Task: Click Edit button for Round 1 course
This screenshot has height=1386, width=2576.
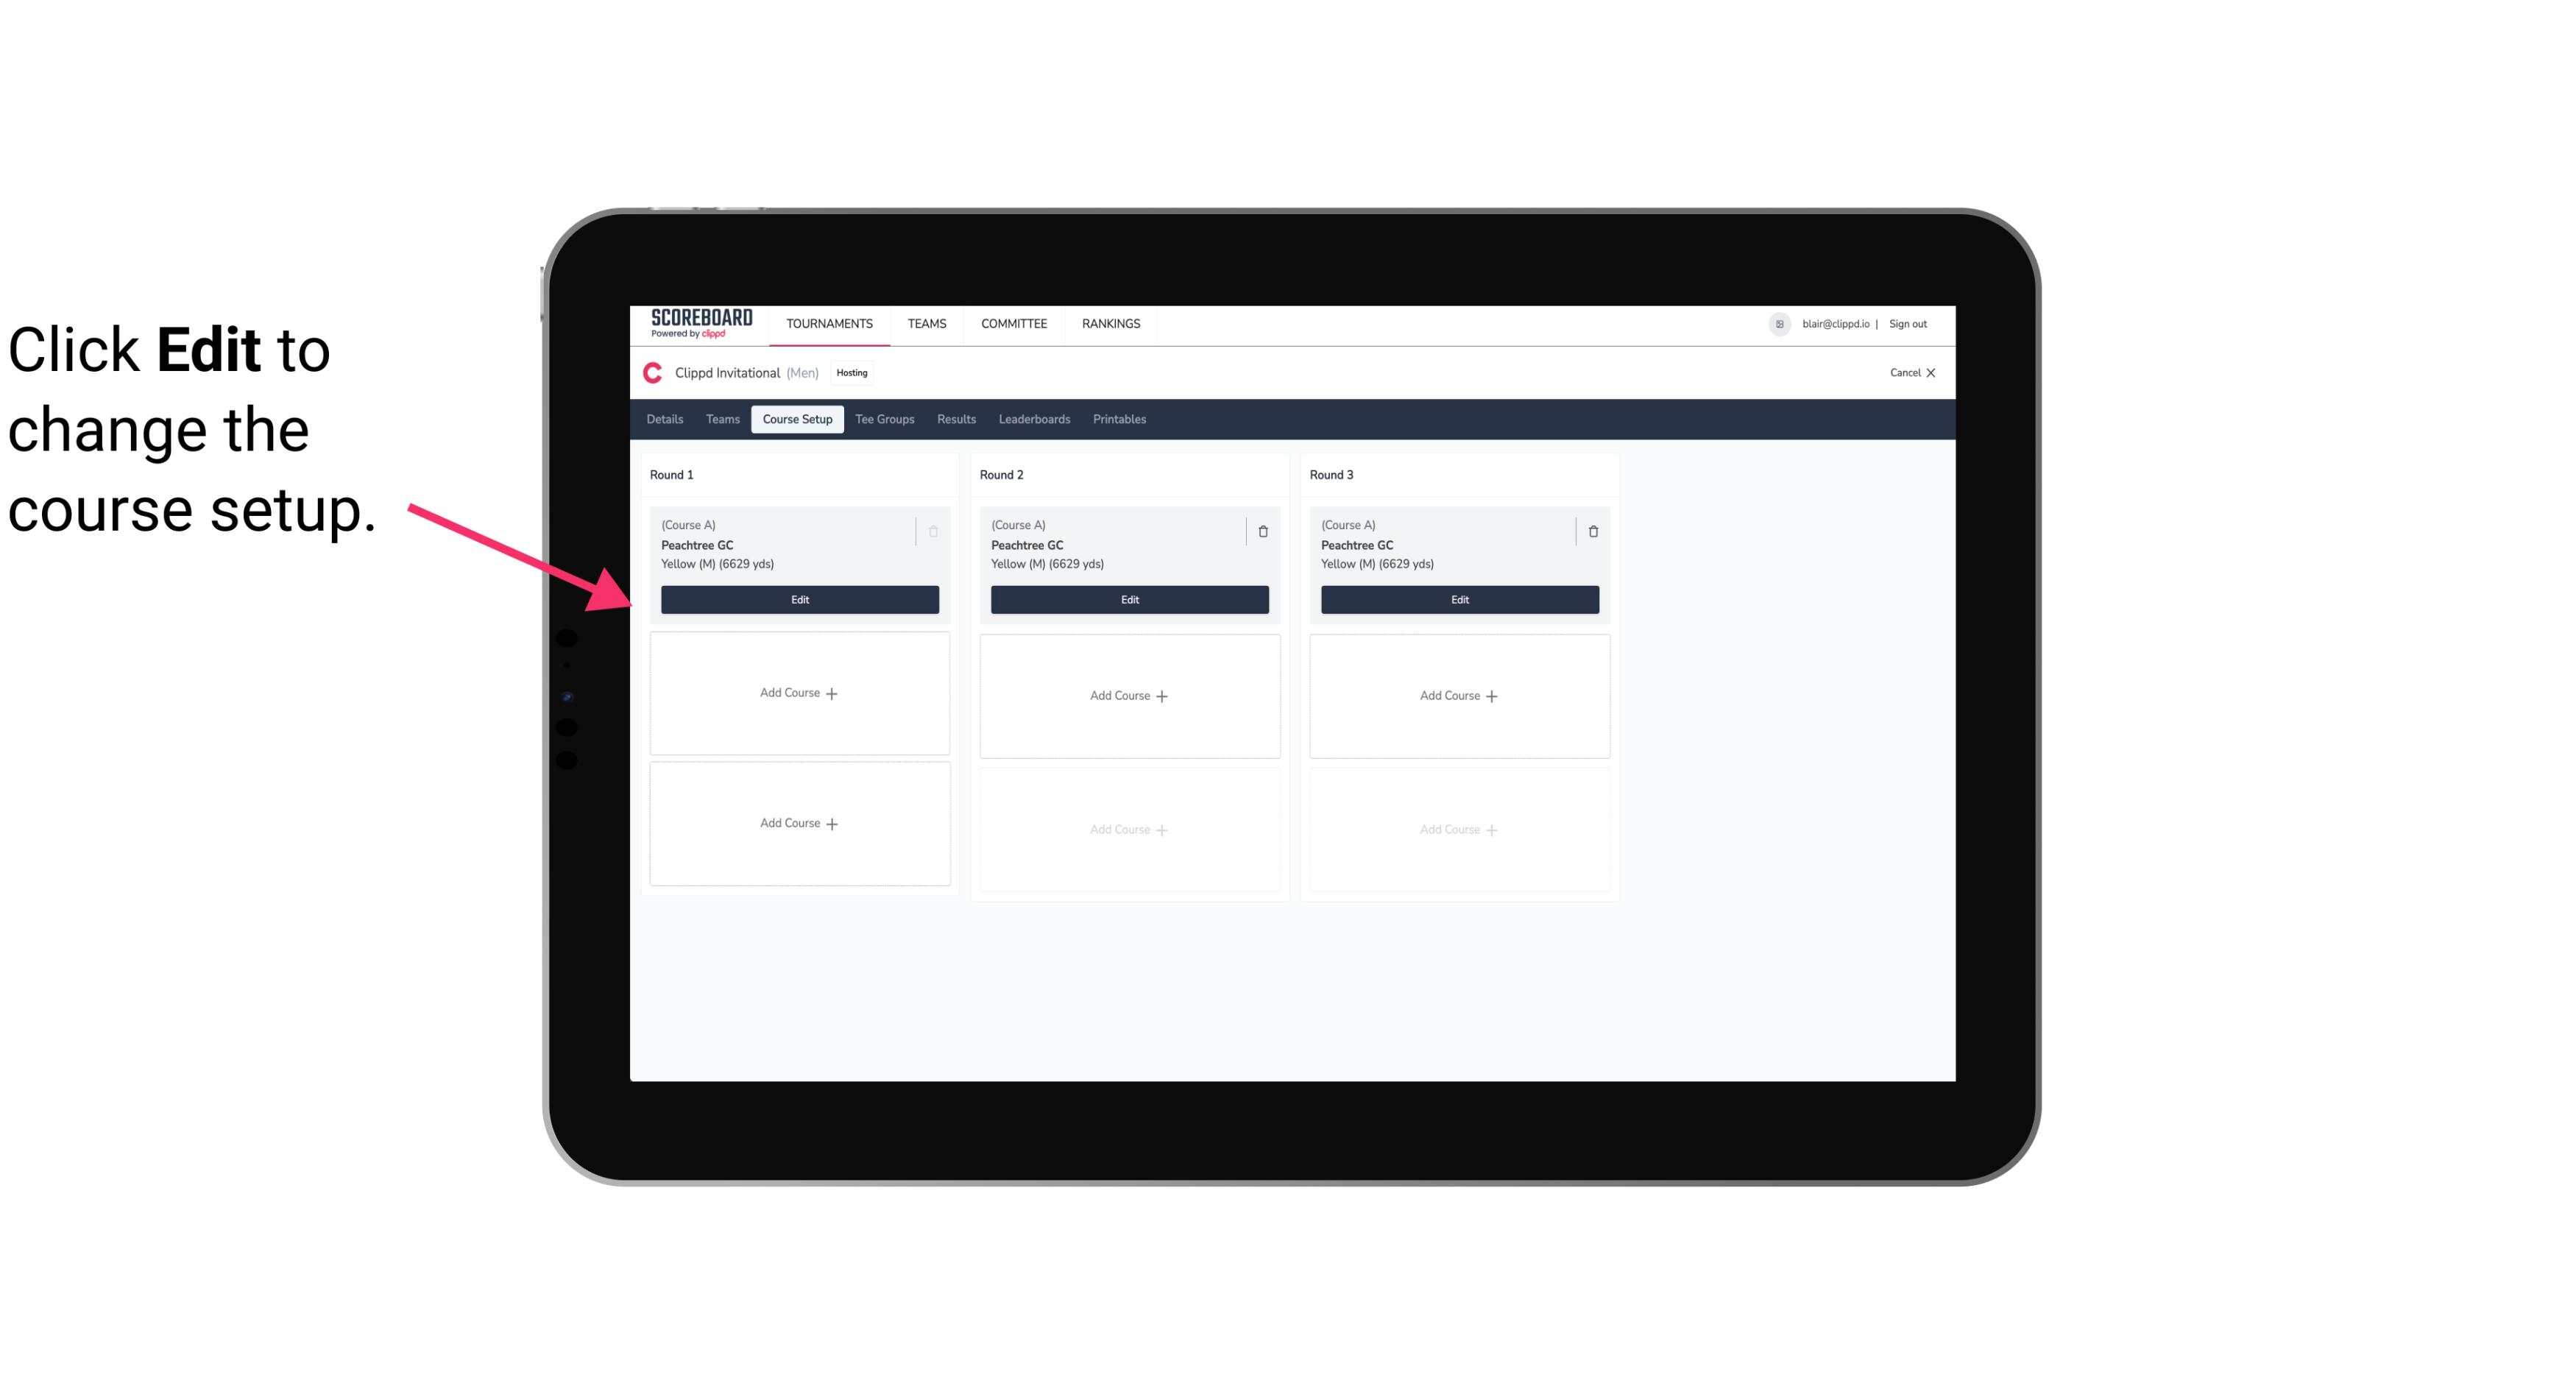Action: (799, 598)
